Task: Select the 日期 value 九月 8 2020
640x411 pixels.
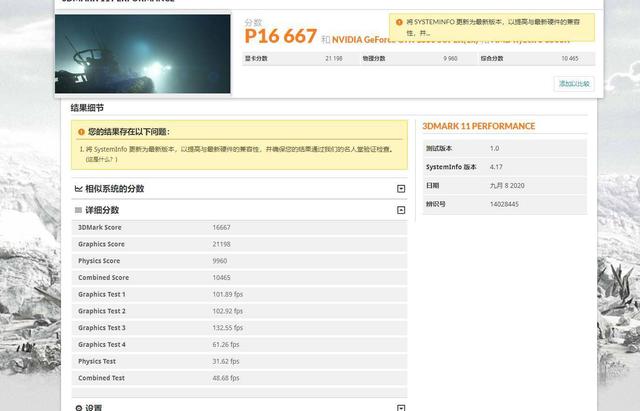Action: click(x=507, y=185)
